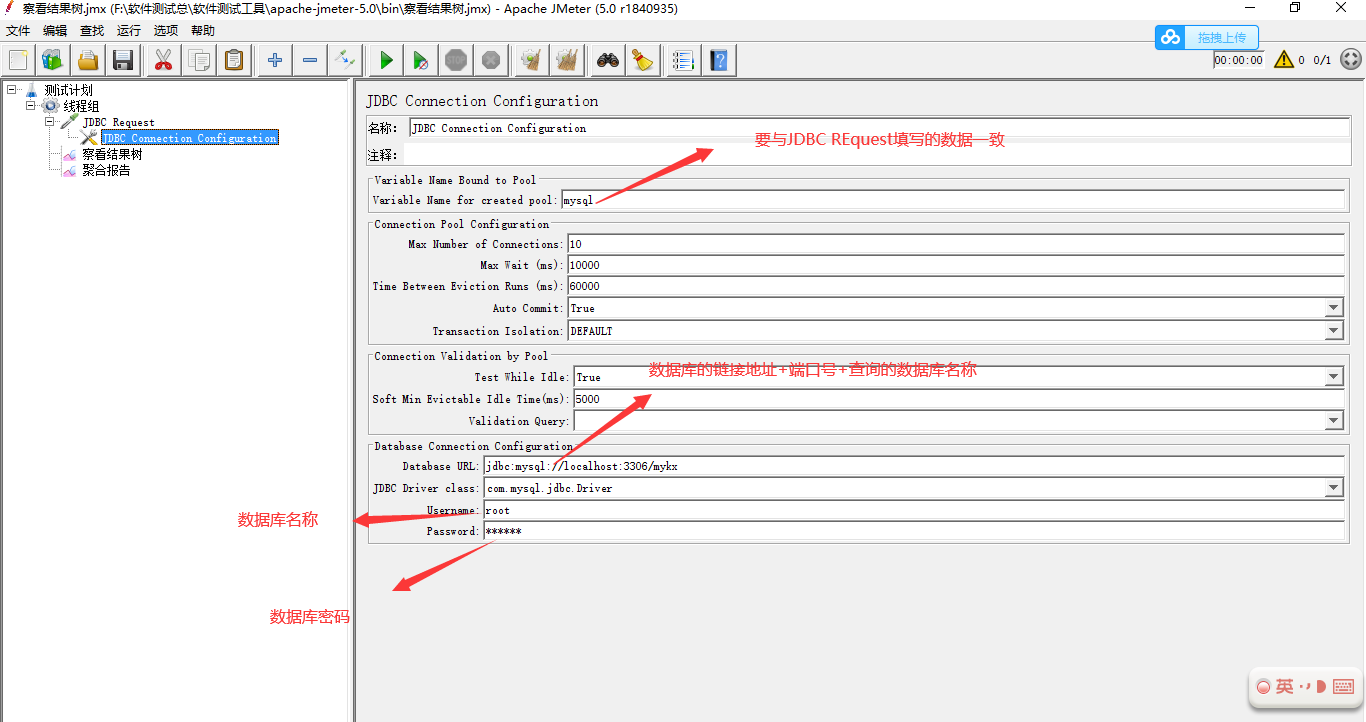Open the Validation Query dropdown
This screenshot has height=722, width=1366.
(1334, 421)
